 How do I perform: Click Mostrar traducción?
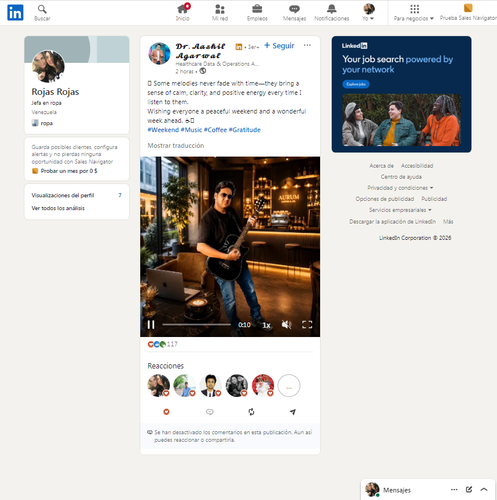click(176, 146)
